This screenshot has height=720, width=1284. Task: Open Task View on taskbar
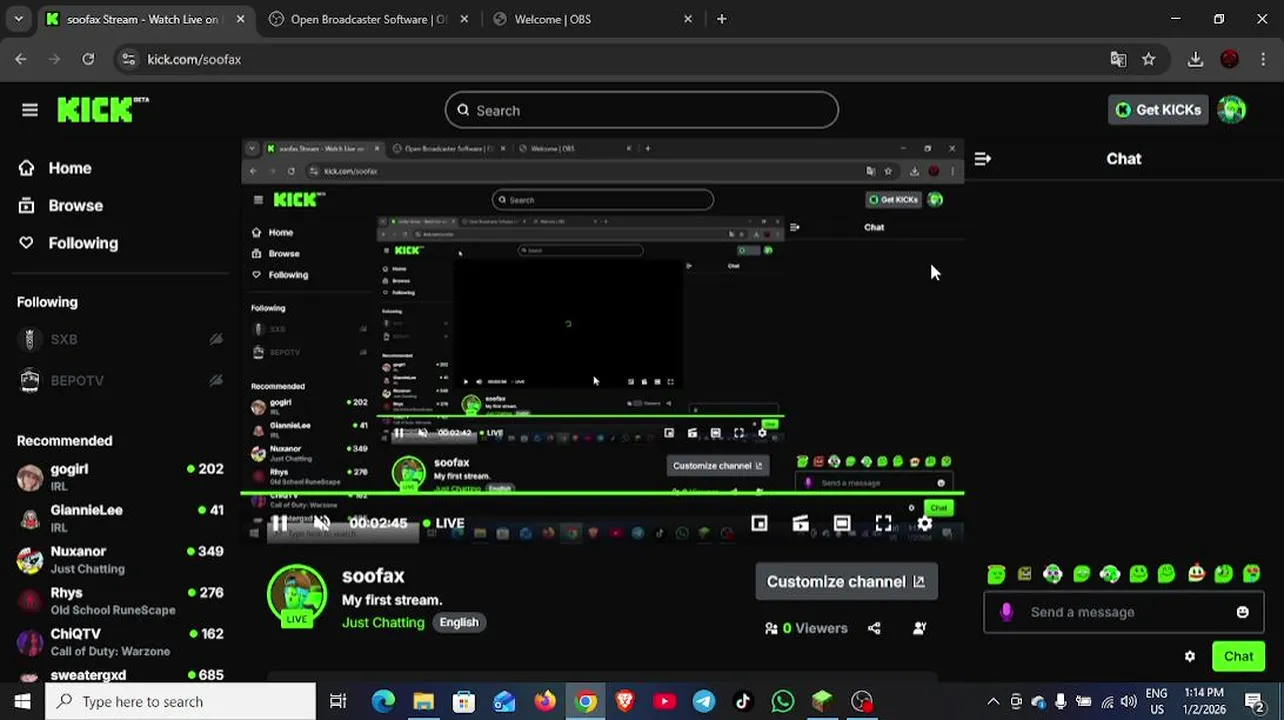(338, 701)
